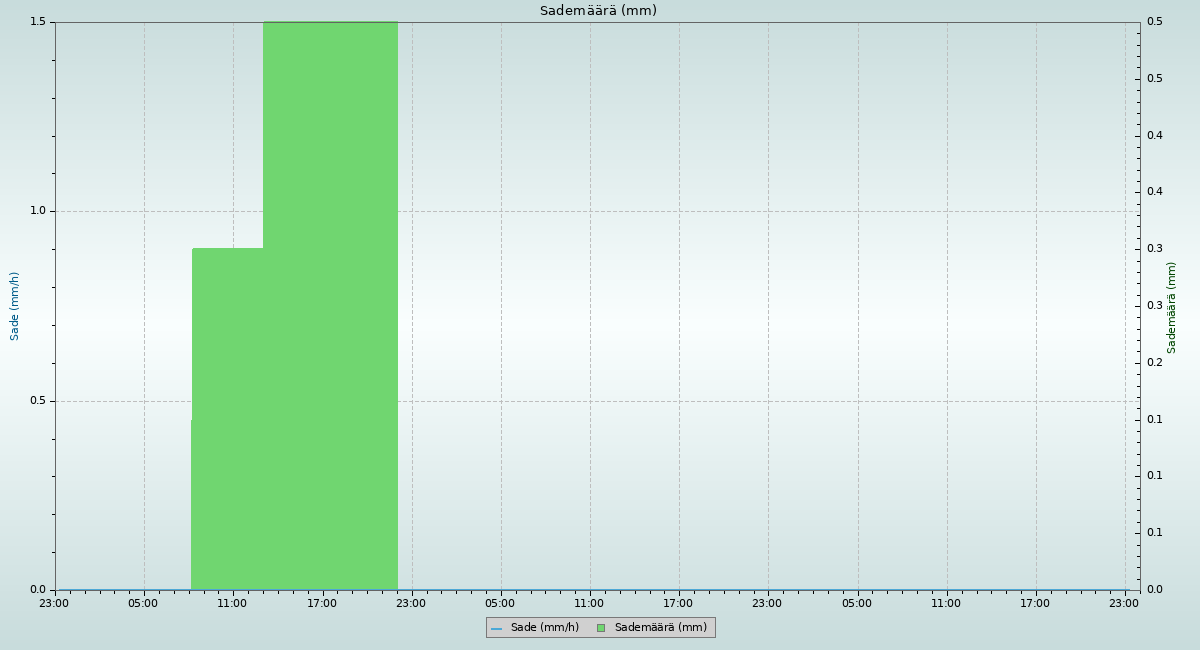Click the first 11:00 label on the time axis
This screenshot has height=650, width=1200.
point(233,603)
